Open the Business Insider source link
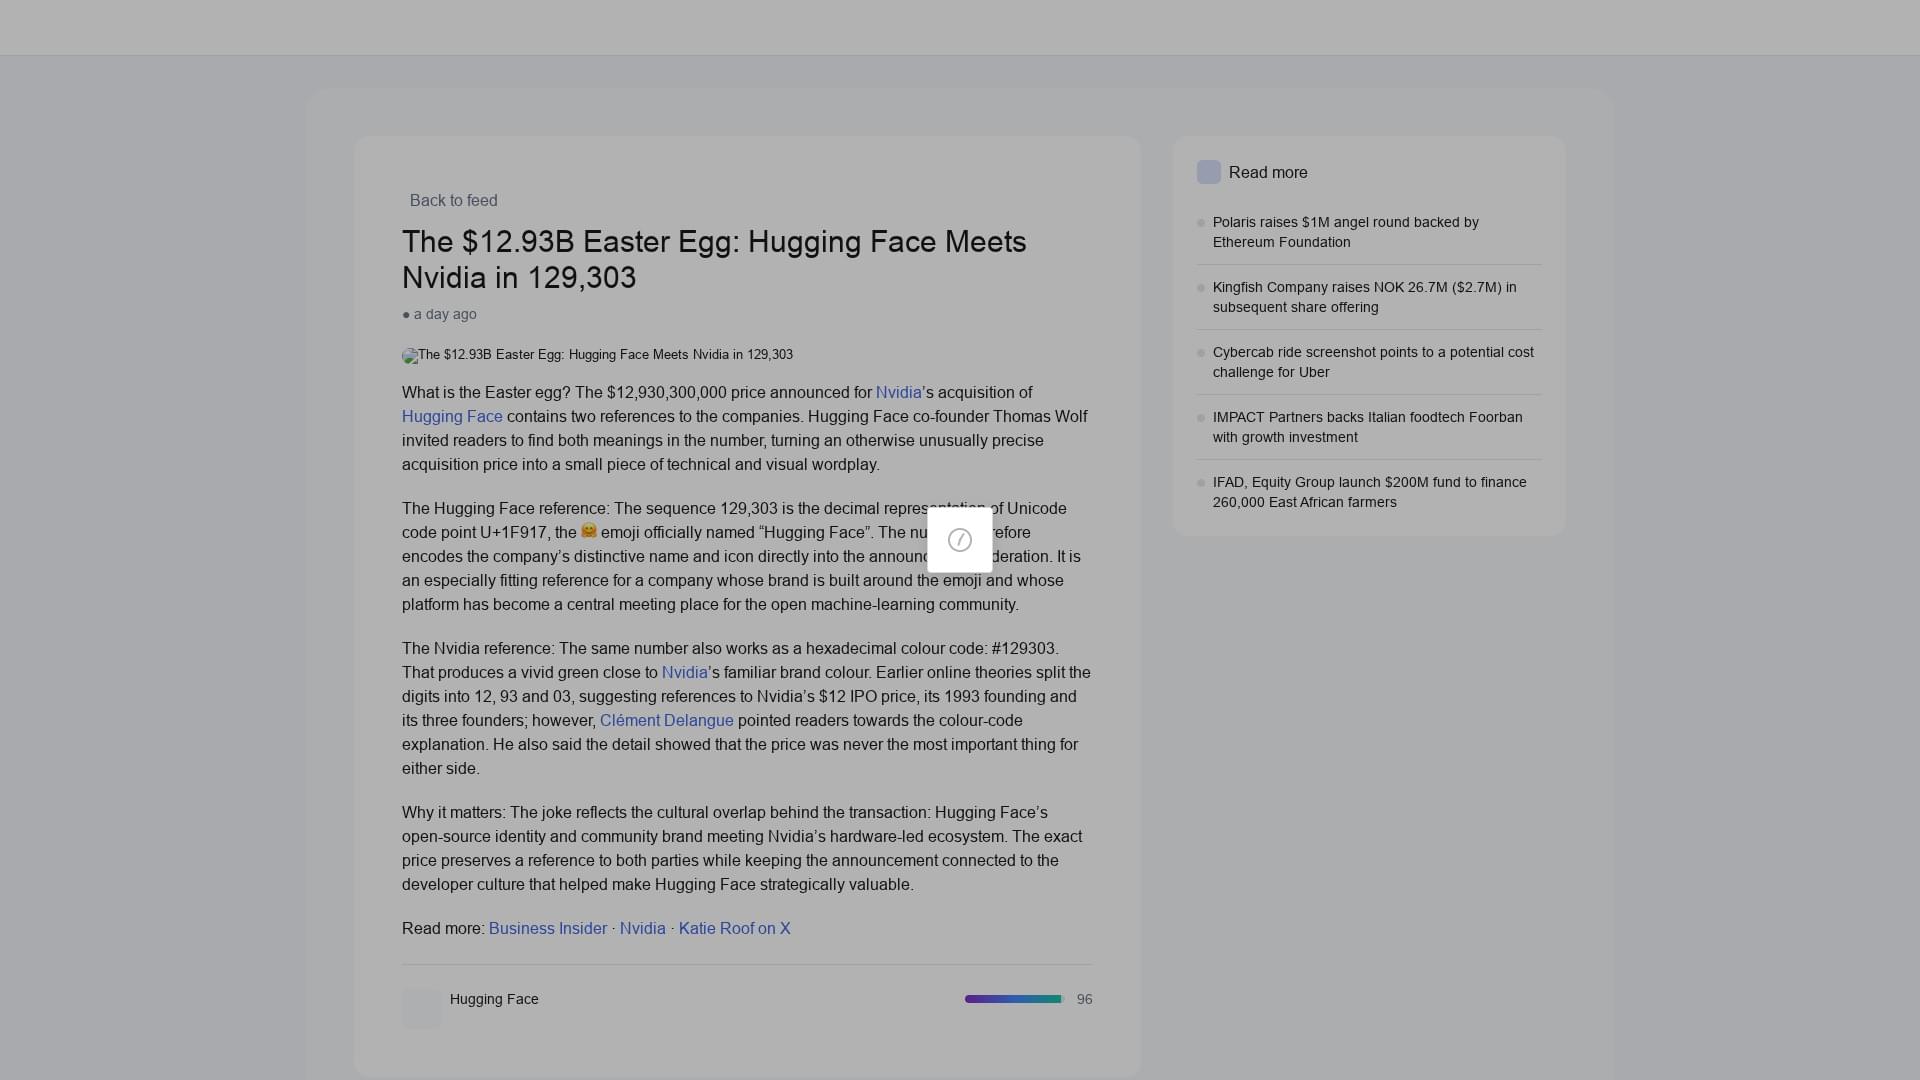Image resolution: width=1920 pixels, height=1080 pixels. 548,929
